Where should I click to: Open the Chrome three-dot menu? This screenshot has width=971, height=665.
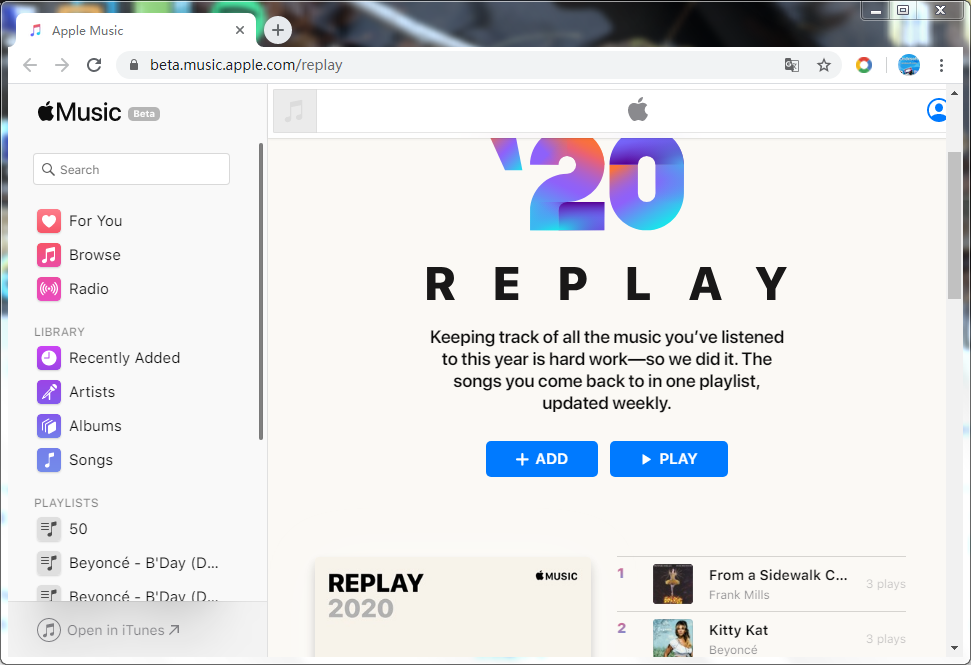[x=942, y=64]
